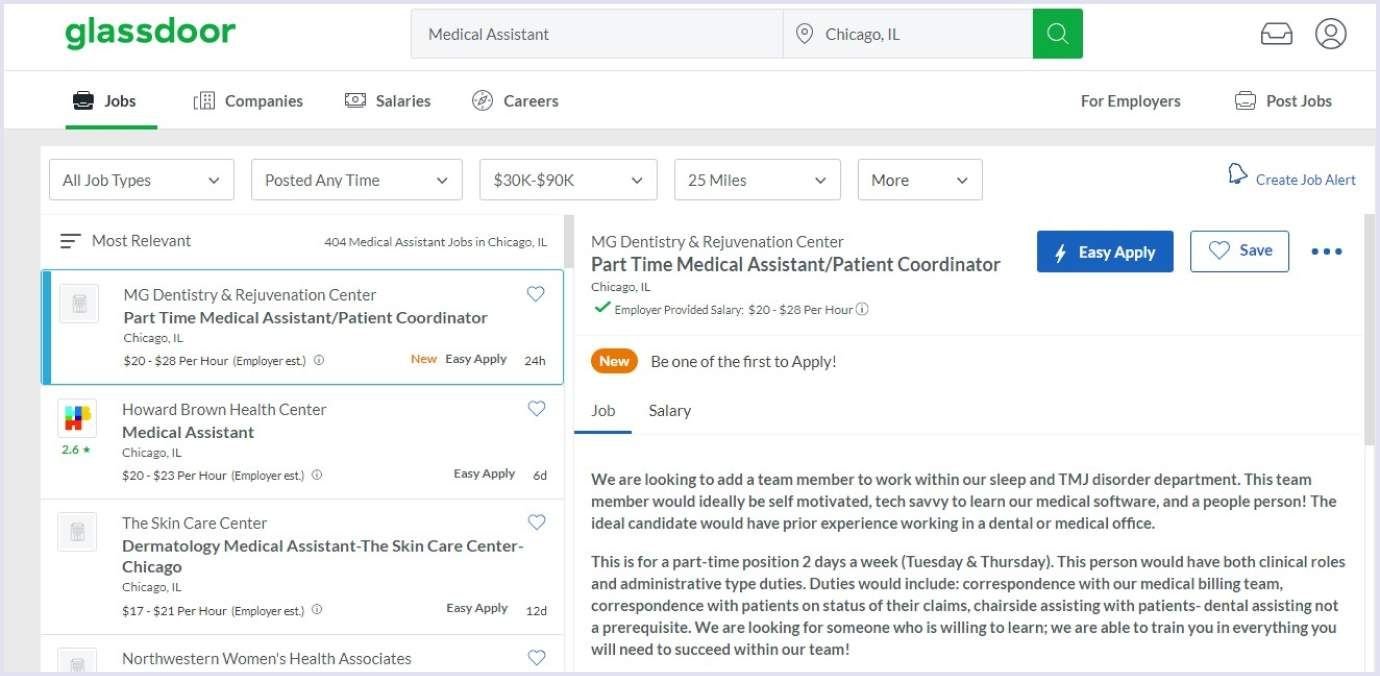Click the green search magnifier button

click(1057, 34)
